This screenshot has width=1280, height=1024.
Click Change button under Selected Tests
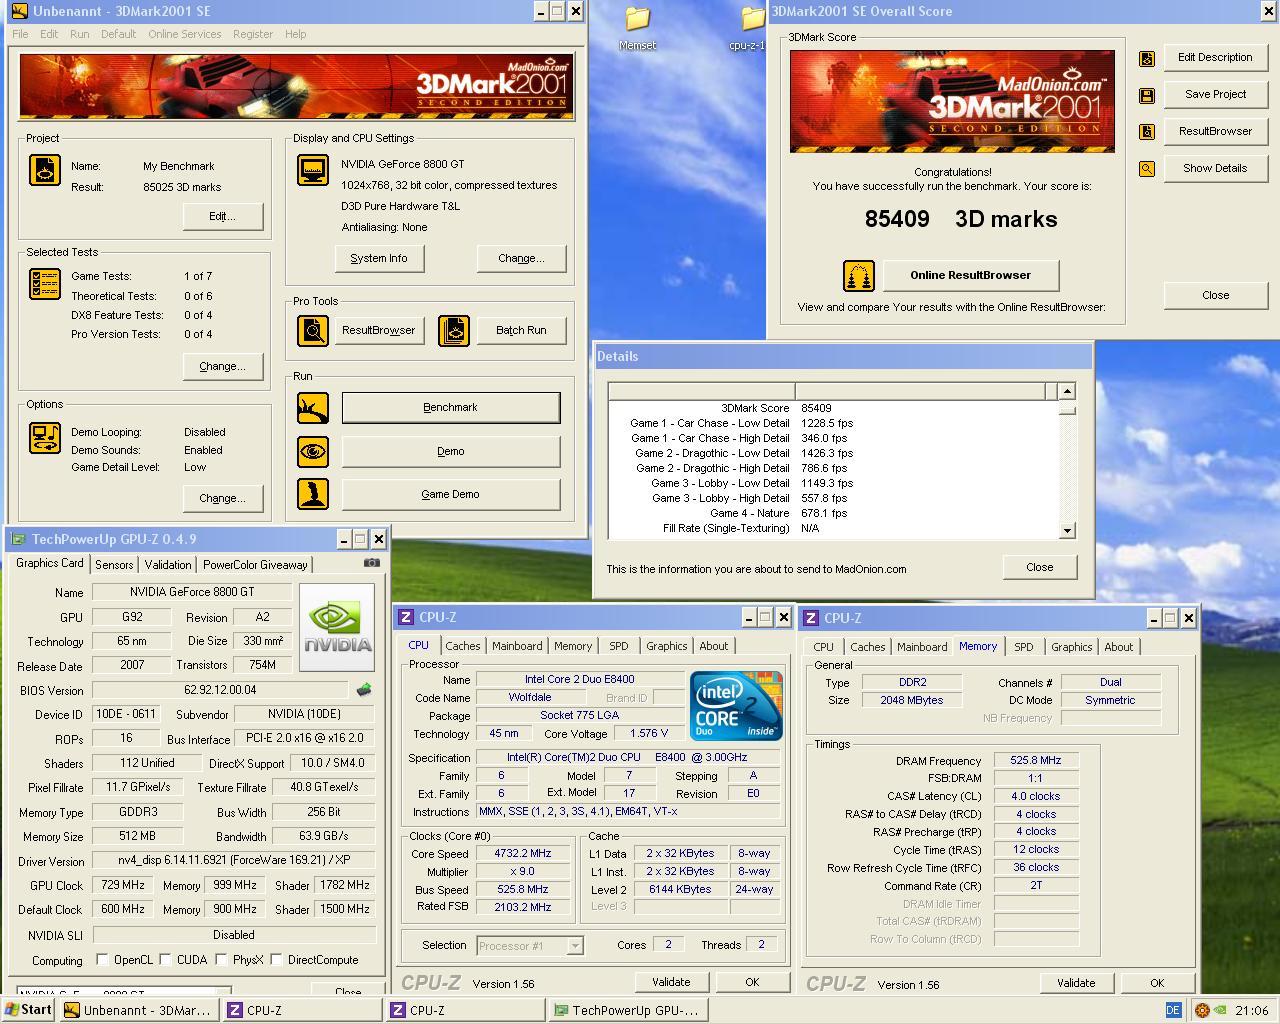tap(223, 366)
